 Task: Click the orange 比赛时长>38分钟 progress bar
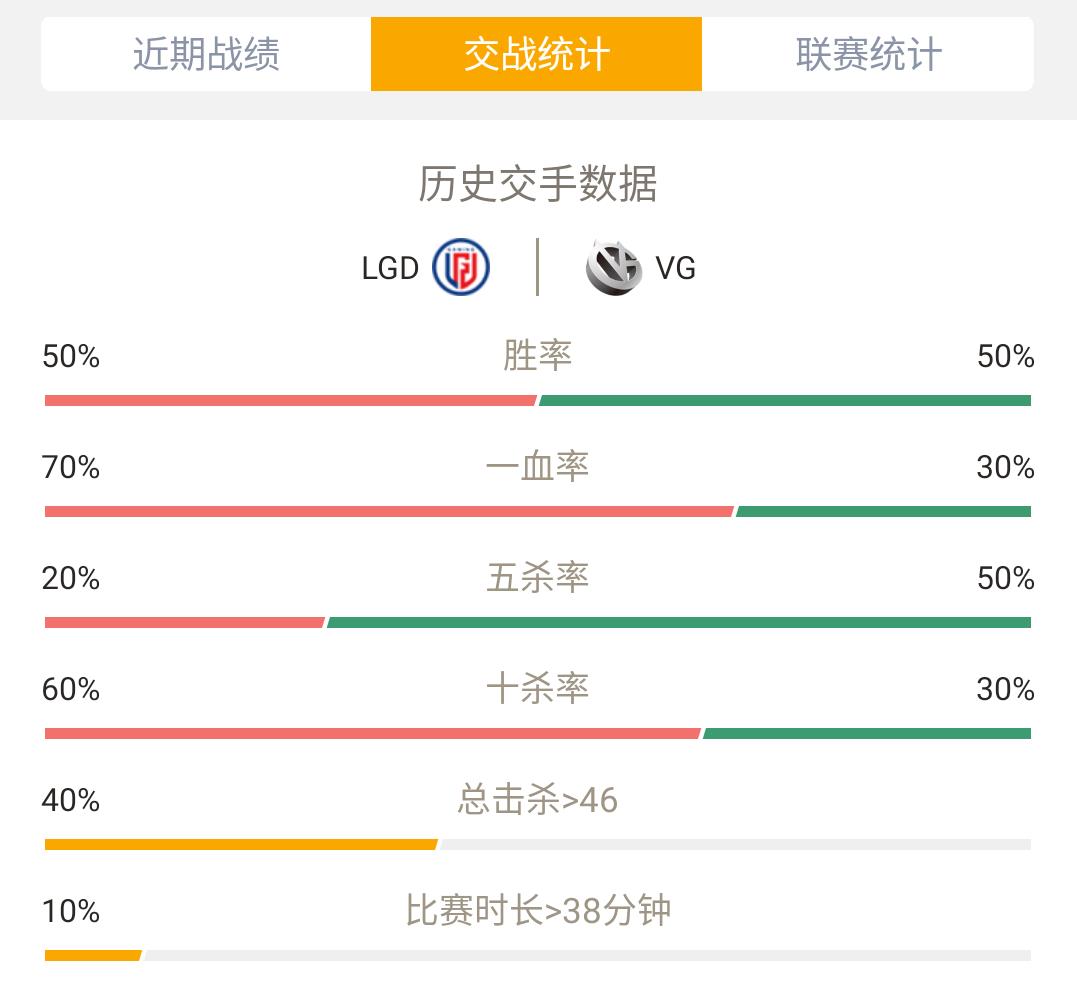93,956
